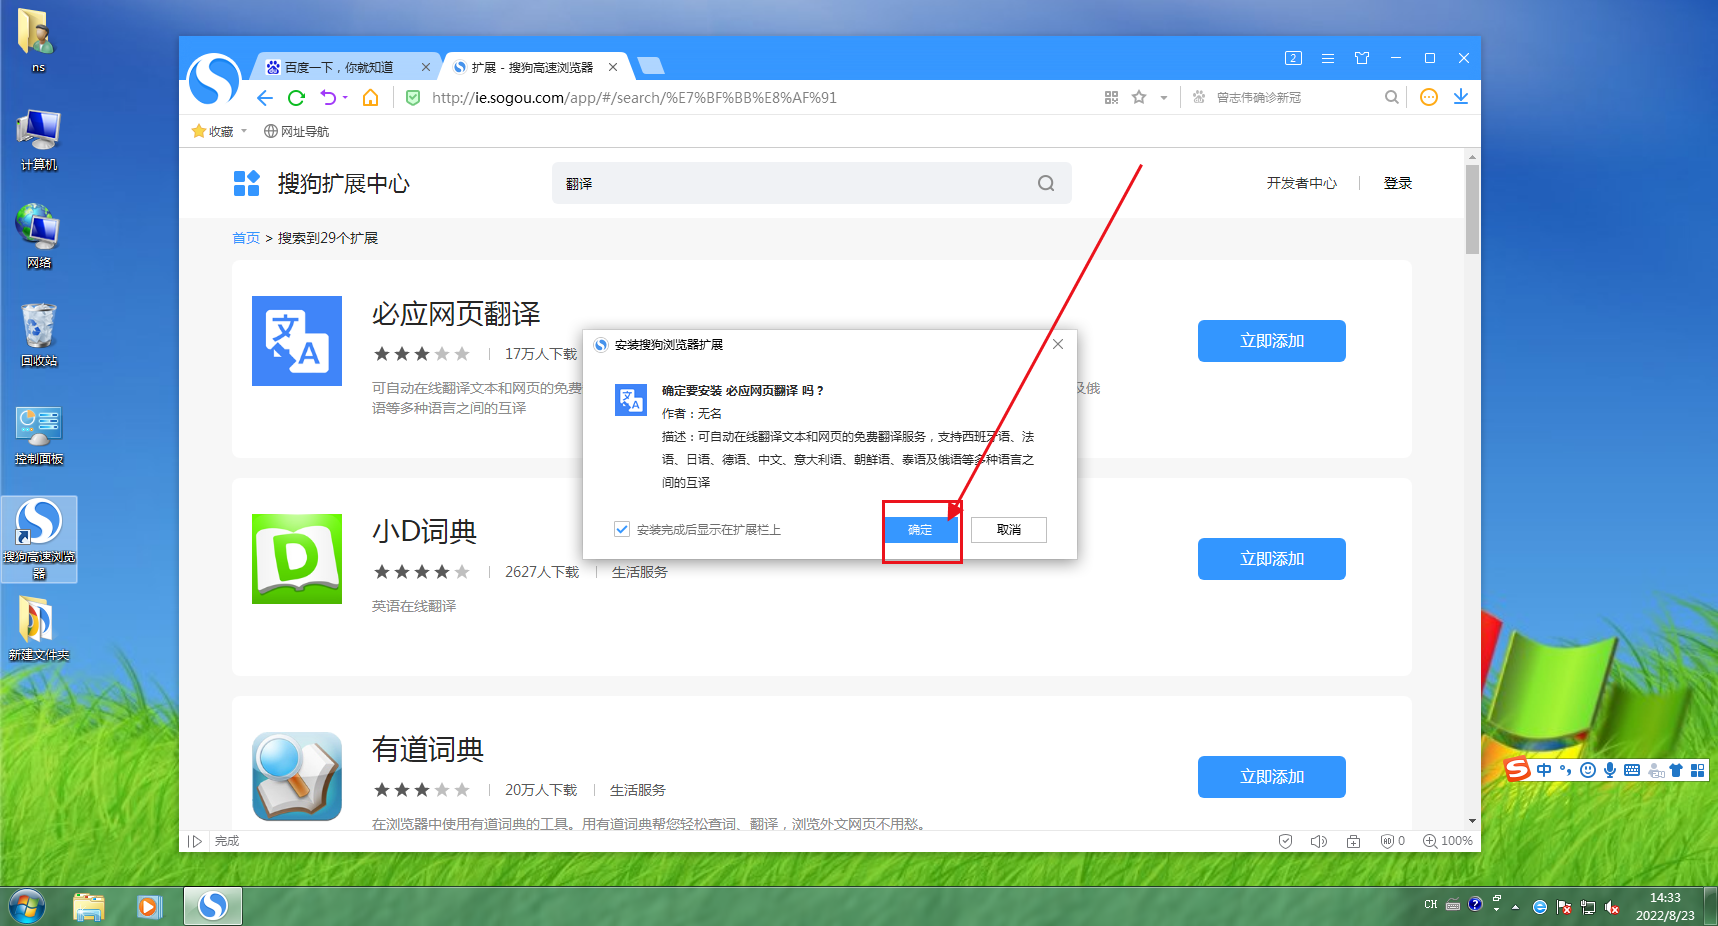Viewport: 1718px width, 926px height.
Task: Click the extension center search magnifier
Action: [1046, 183]
